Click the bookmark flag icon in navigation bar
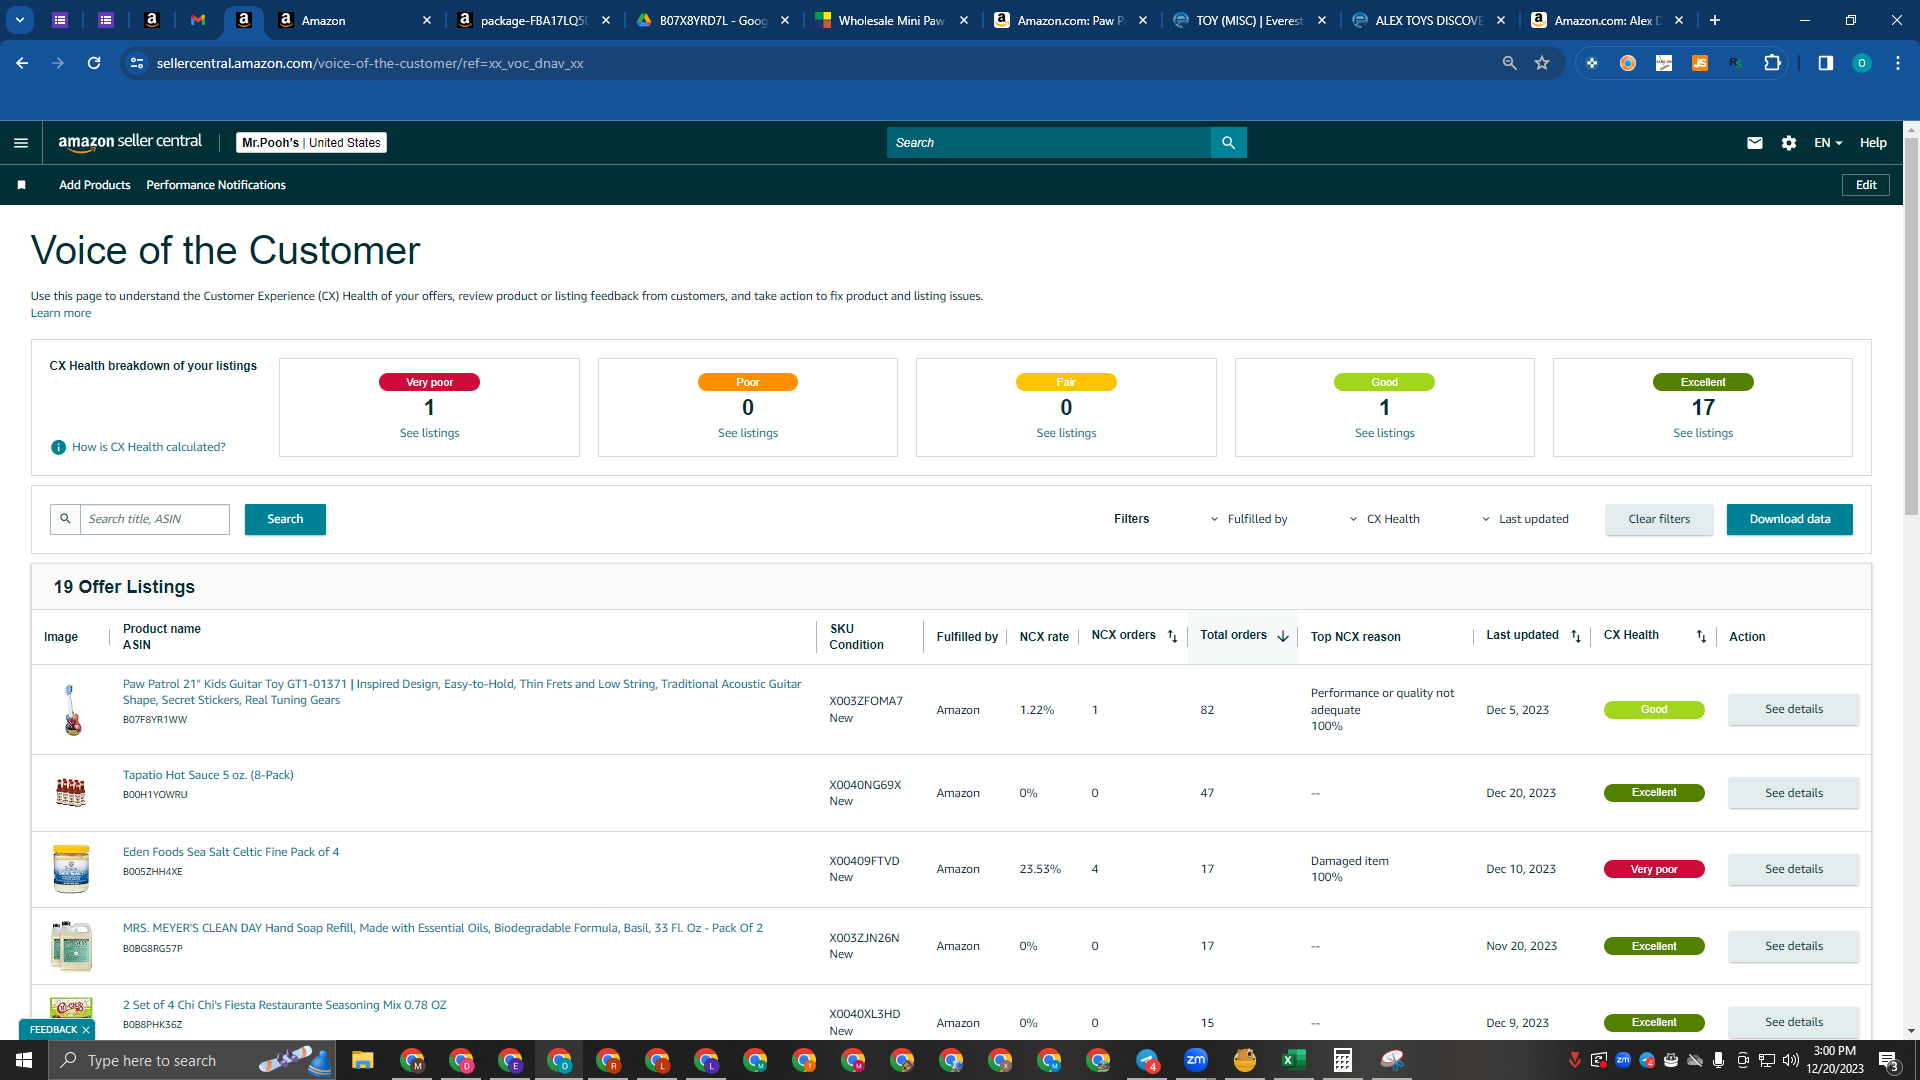This screenshot has height=1080, width=1920. coord(21,185)
